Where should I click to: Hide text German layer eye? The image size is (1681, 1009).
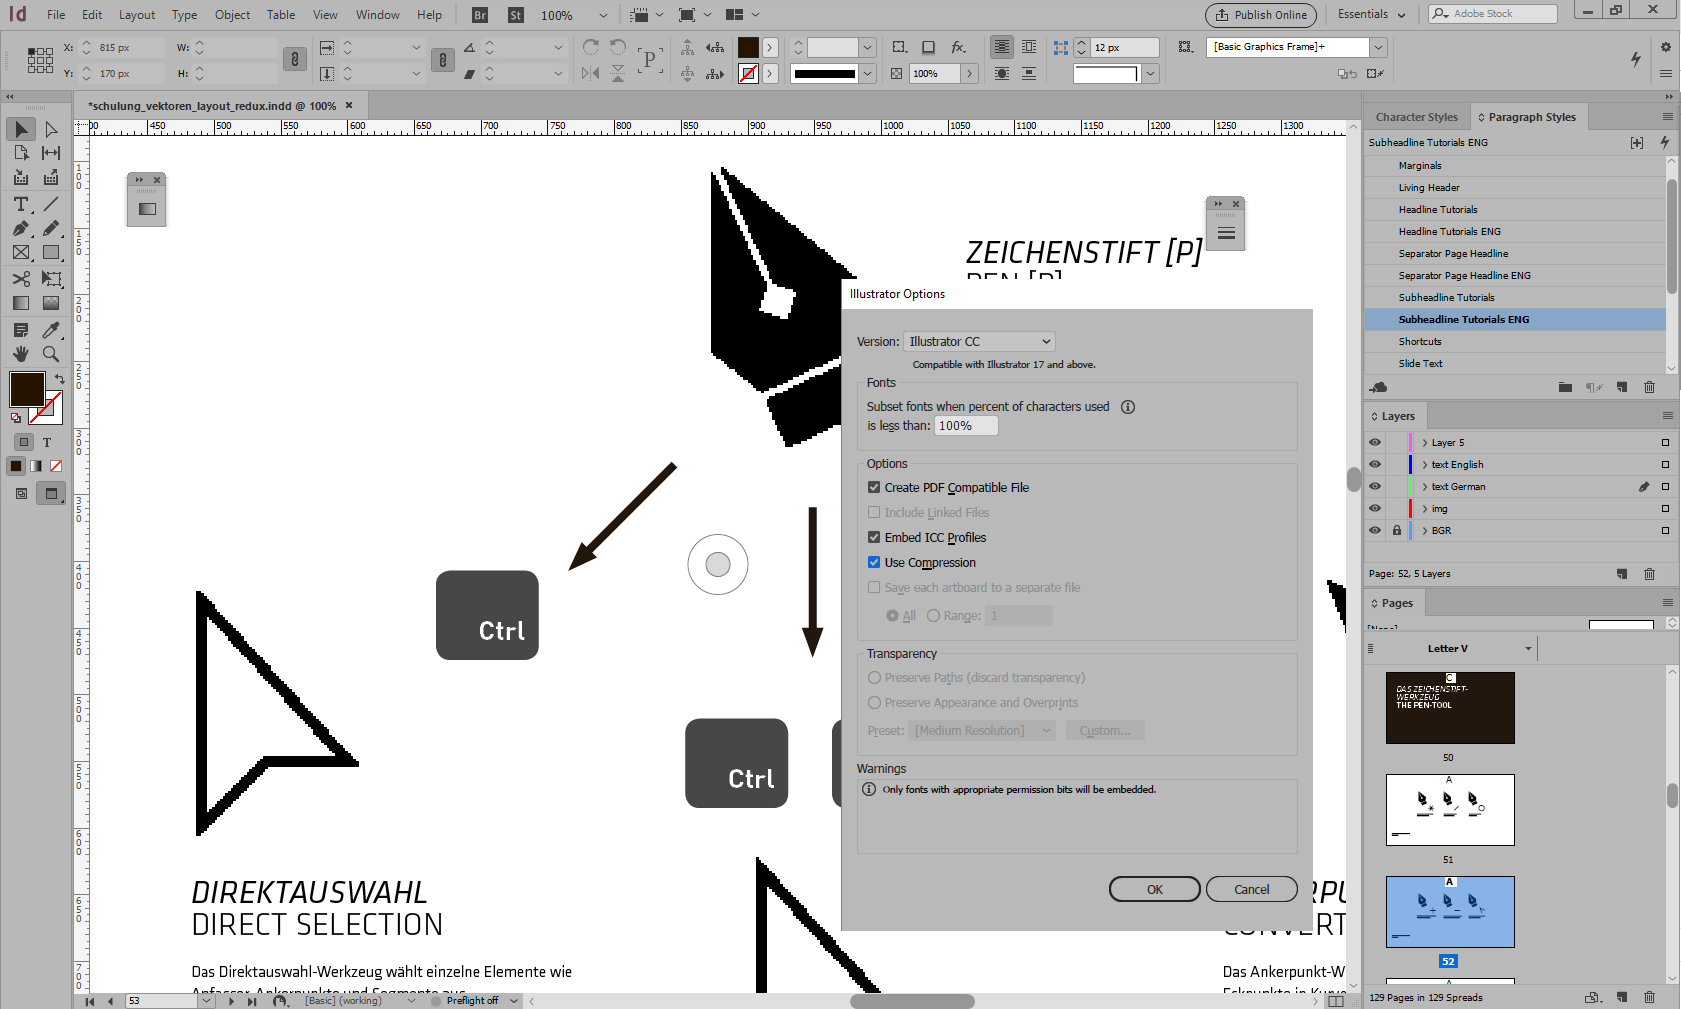click(1375, 487)
